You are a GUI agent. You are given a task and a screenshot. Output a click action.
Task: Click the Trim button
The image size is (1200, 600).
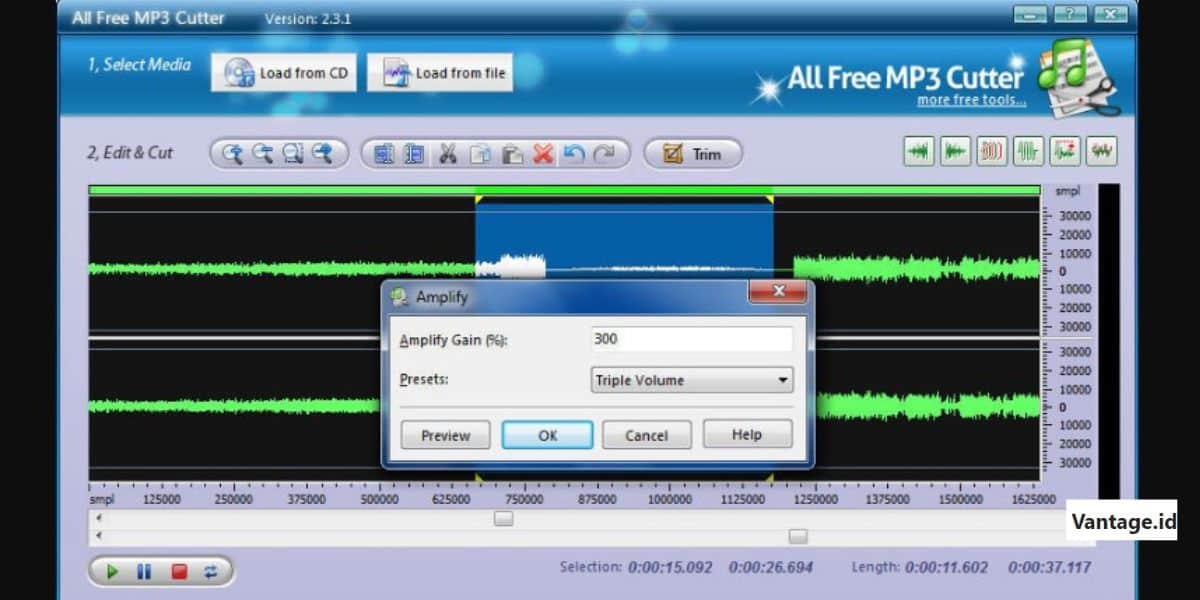point(694,153)
